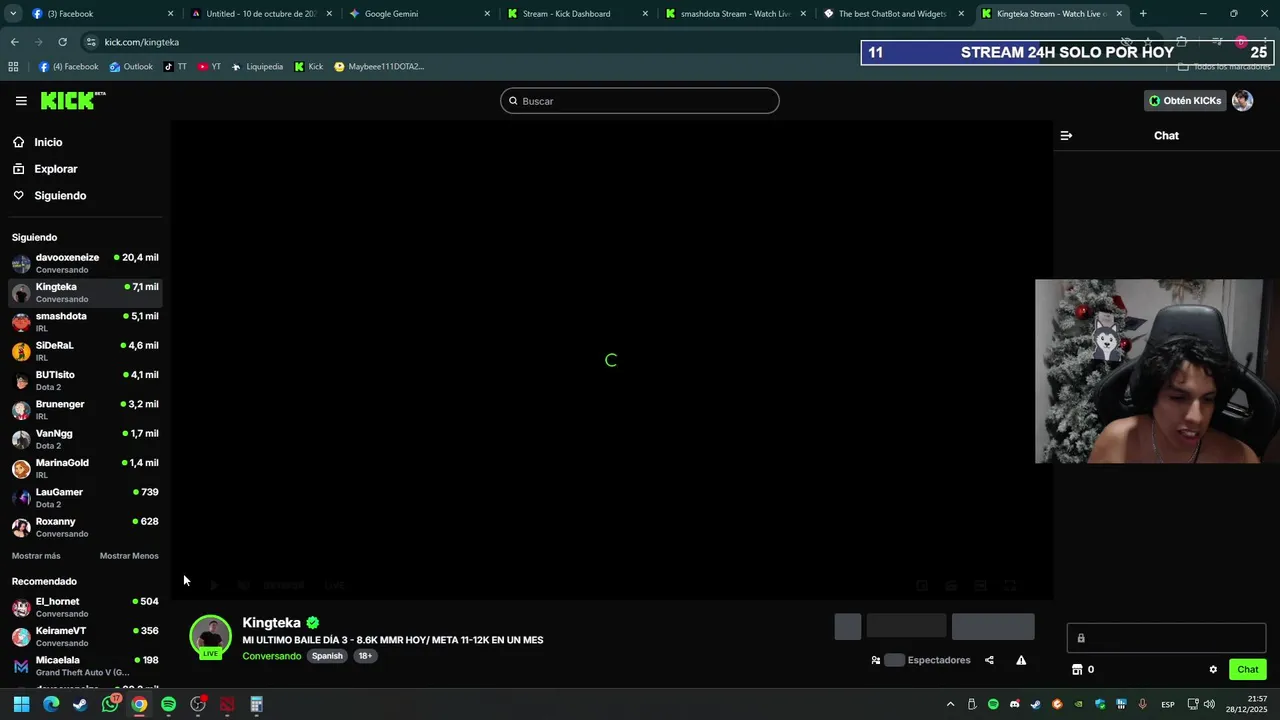Go to Inicio in the sidebar
The image size is (1280, 720).
click(x=48, y=142)
